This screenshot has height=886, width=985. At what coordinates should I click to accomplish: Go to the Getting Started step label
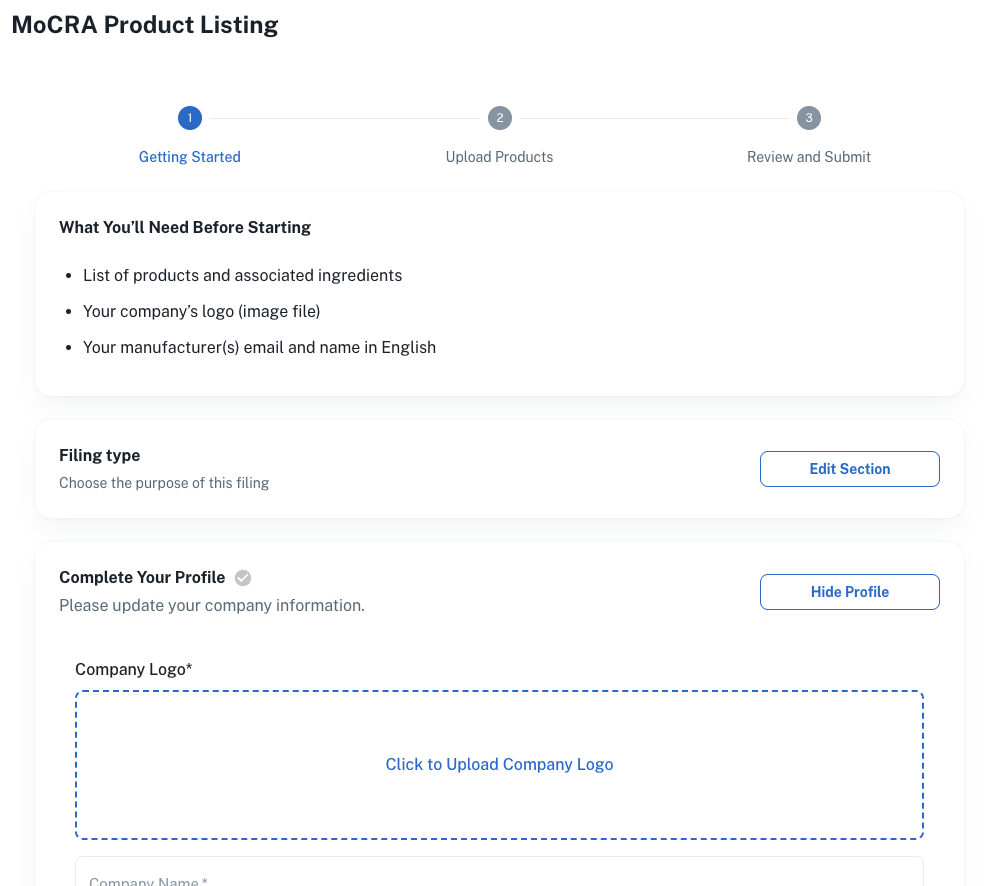tap(189, 157)
